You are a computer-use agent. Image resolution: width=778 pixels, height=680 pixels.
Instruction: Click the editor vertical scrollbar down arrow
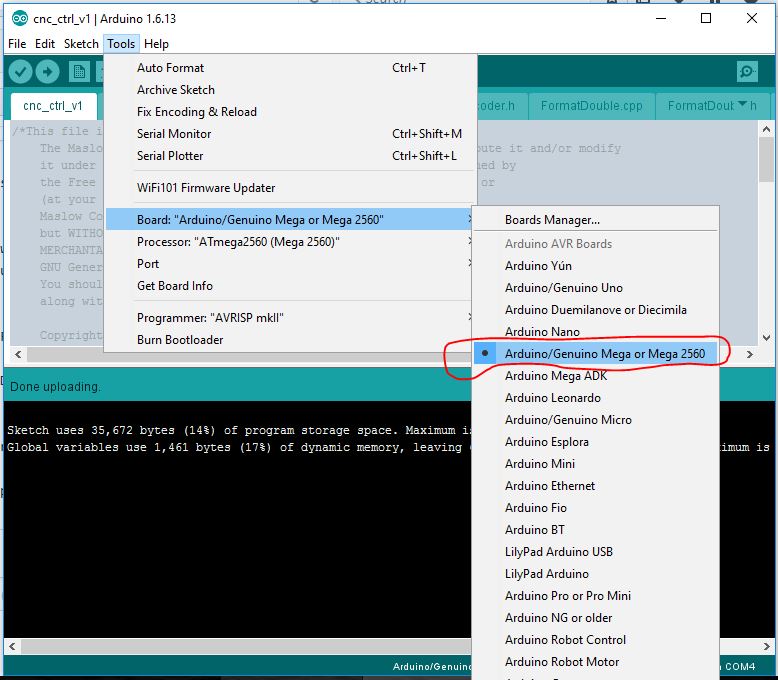(766, 338)
